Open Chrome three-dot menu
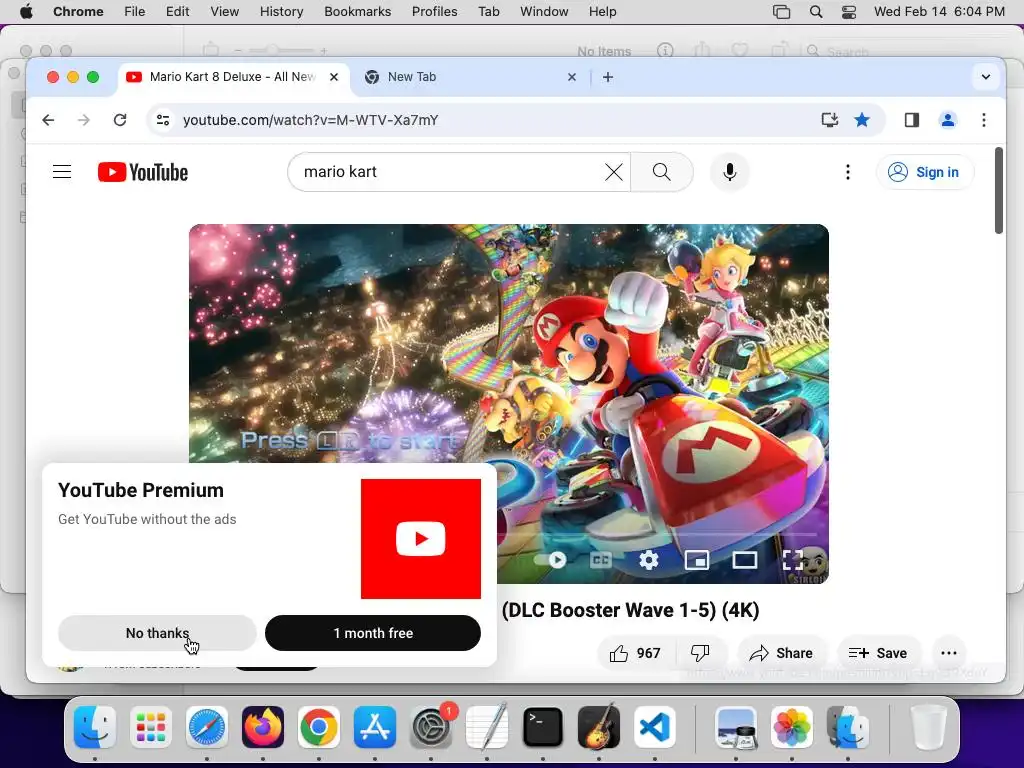The image size is (1024, 768). pyautogui.click(x=984, y=120)
